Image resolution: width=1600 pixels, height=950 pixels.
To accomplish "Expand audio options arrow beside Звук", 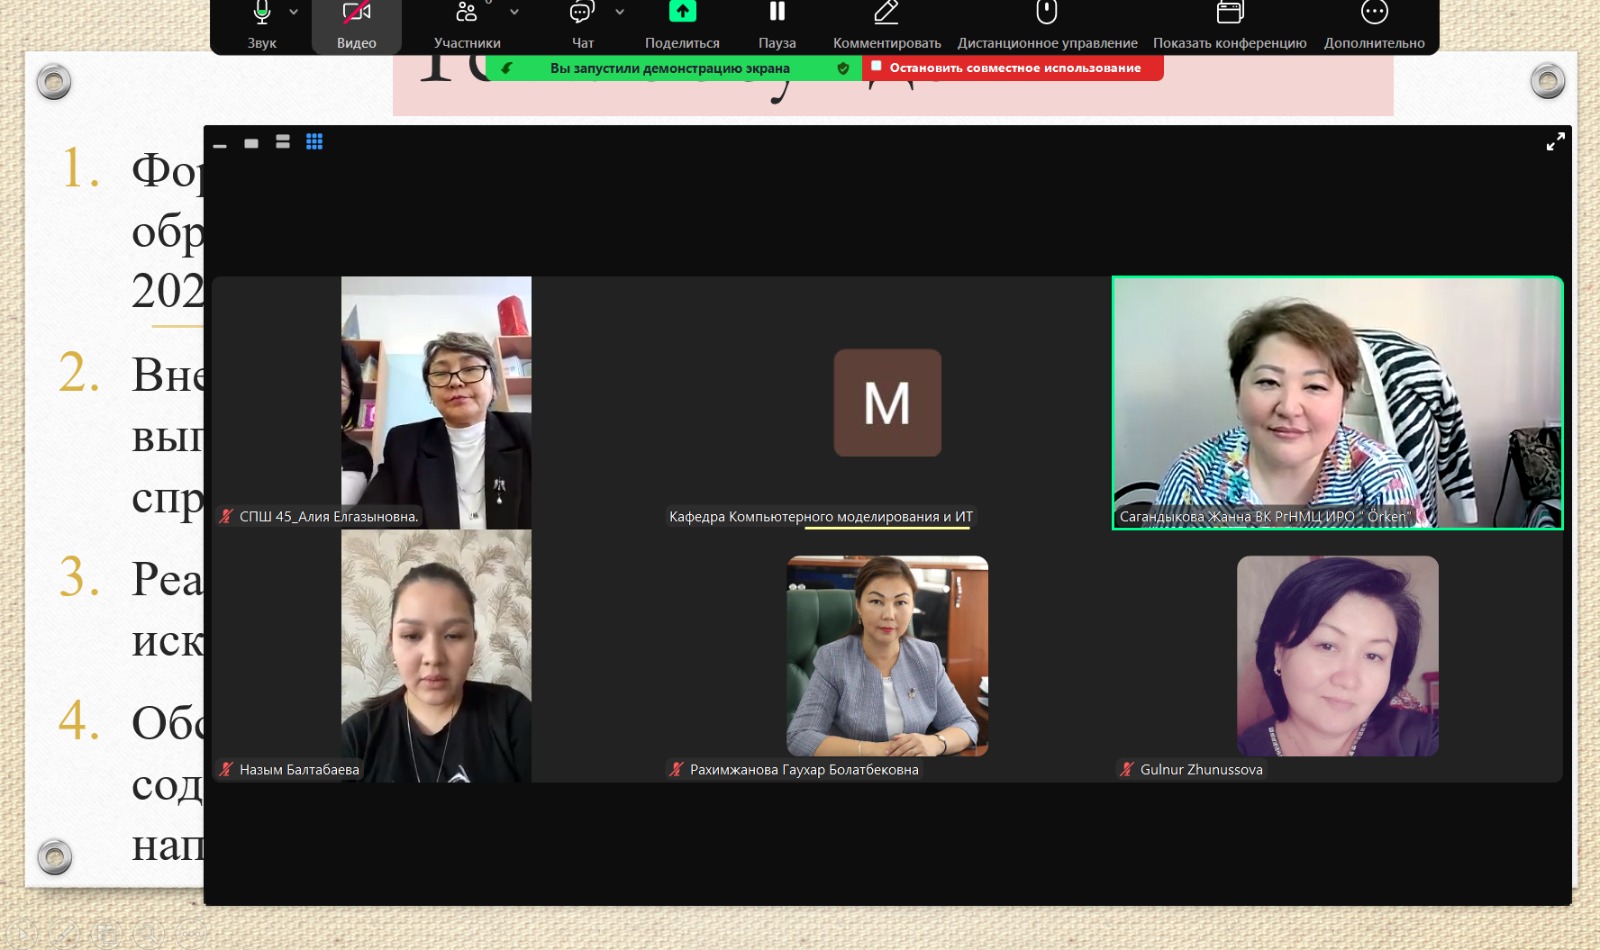I will 294,12.
